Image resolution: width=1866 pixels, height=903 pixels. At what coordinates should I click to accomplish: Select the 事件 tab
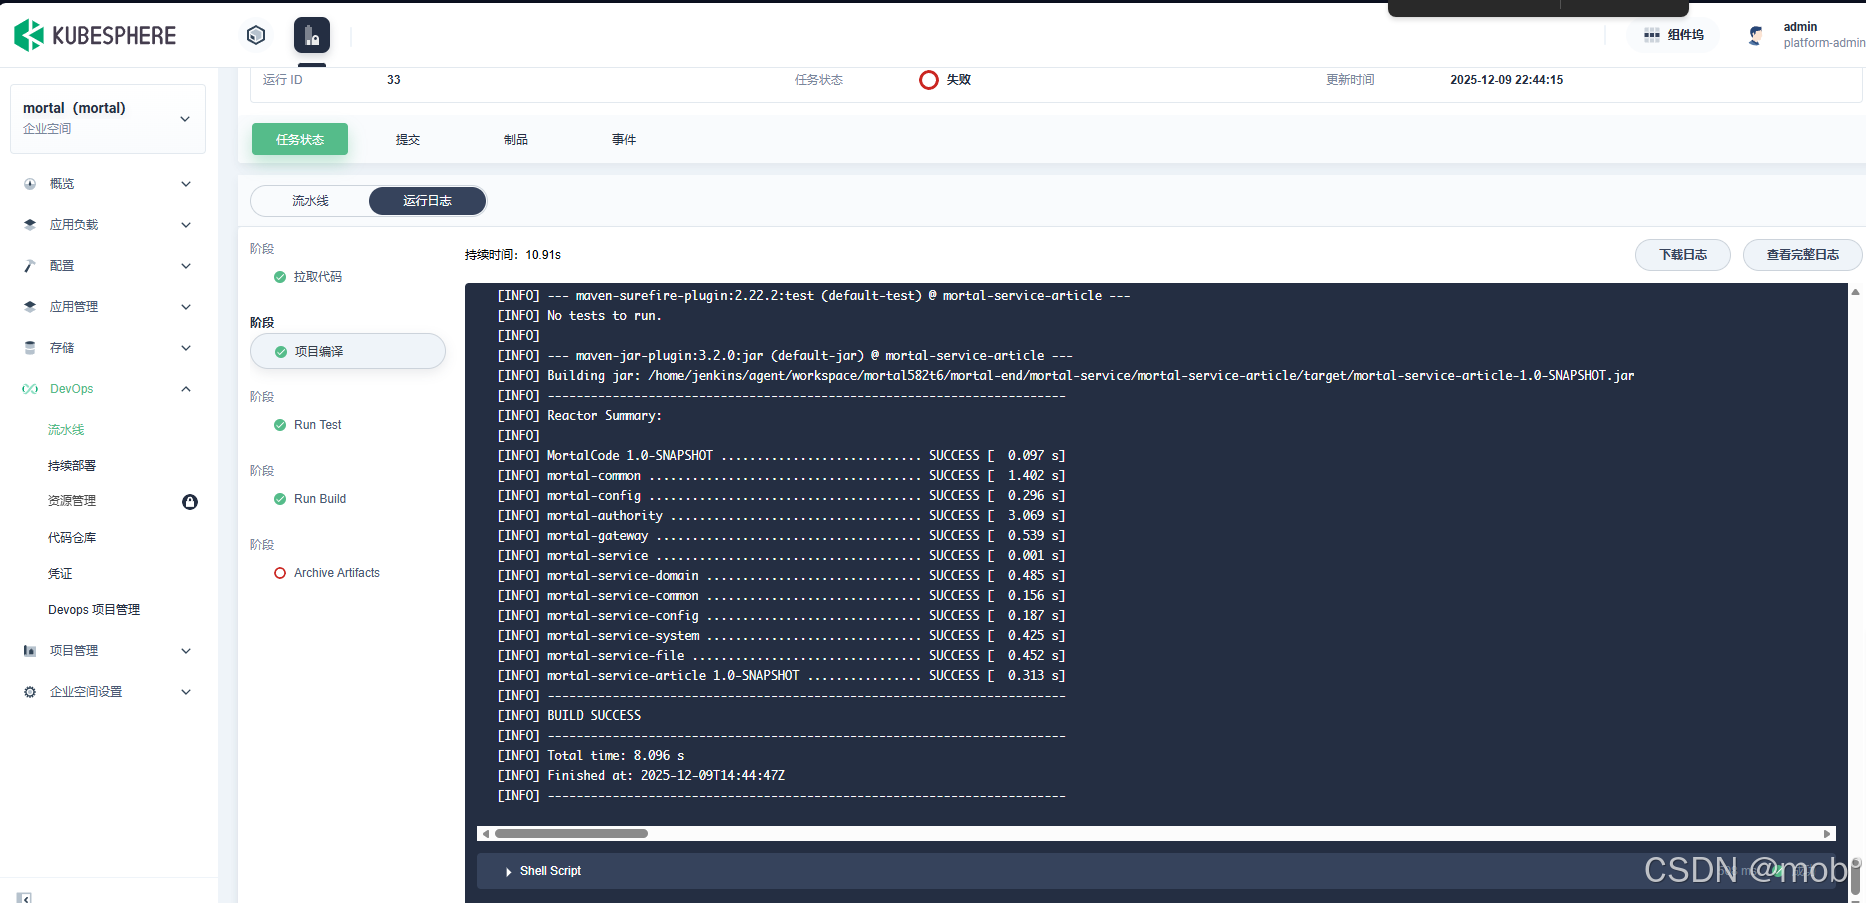tap(624, 140)
